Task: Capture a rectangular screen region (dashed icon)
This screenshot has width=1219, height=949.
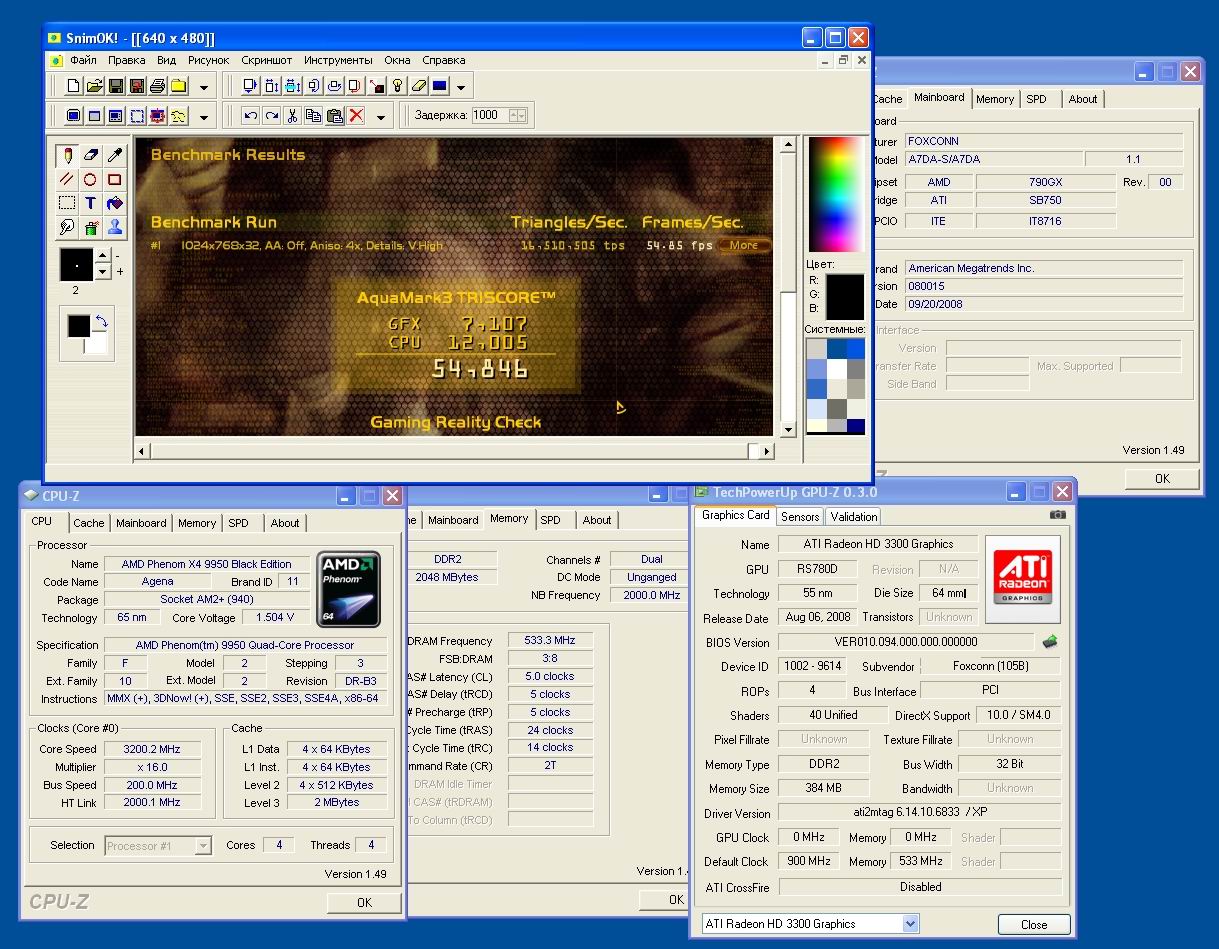Action: [x=137, y=115]
